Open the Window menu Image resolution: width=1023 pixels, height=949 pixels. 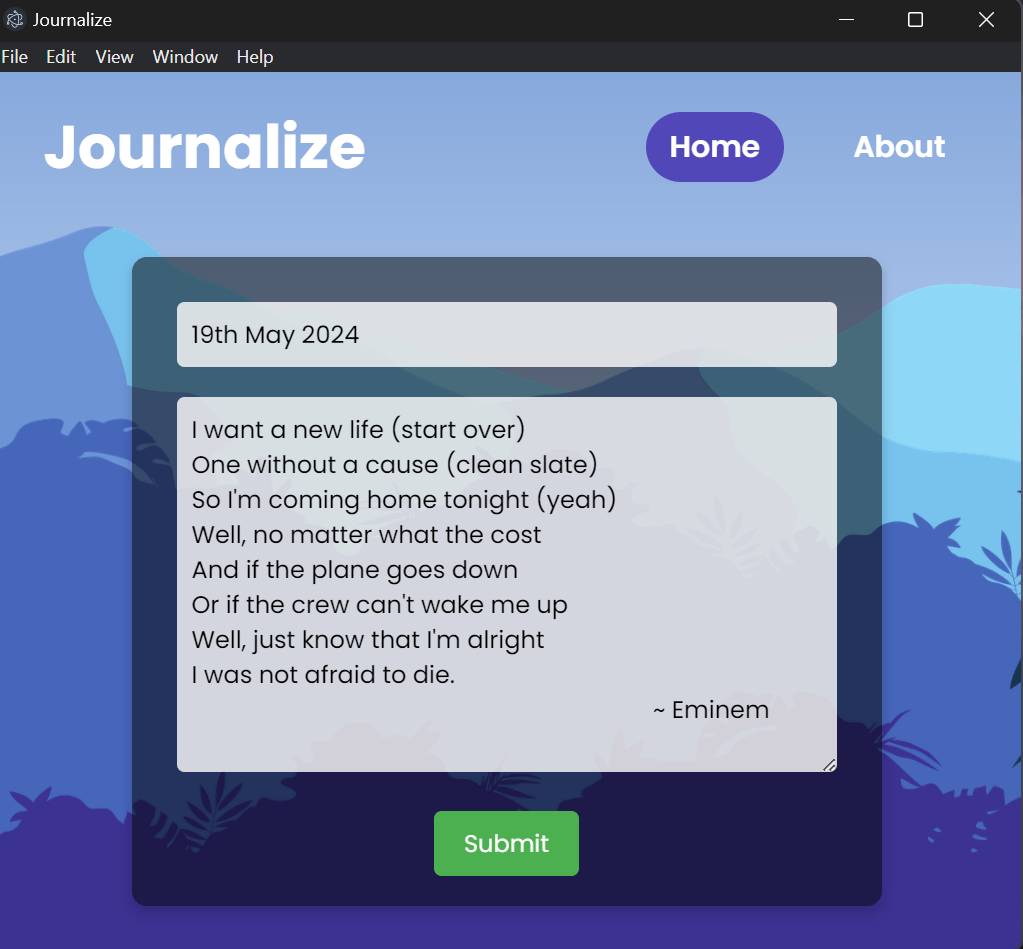pyautogui.click(x=185, y=57)
